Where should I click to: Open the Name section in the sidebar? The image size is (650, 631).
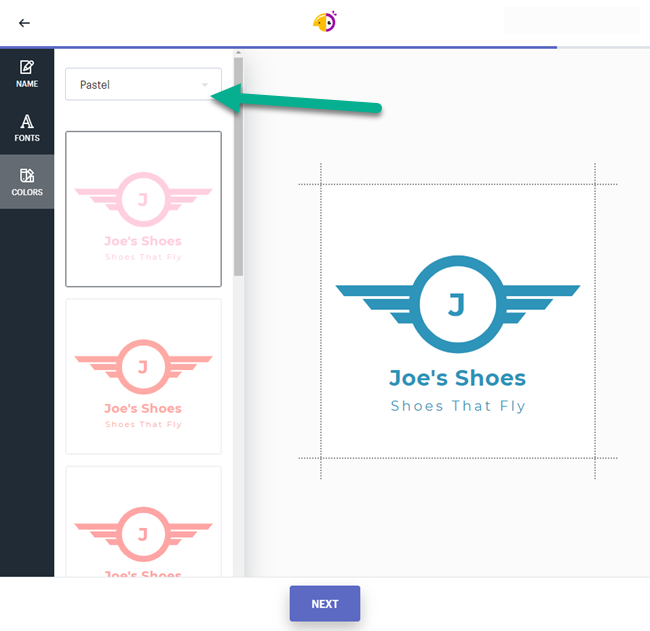click(27, 74)
